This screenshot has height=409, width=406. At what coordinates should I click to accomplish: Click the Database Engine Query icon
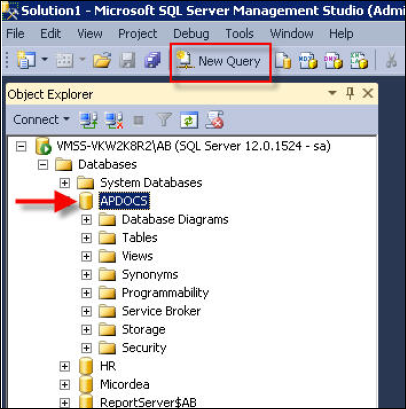tap(283, 61)
